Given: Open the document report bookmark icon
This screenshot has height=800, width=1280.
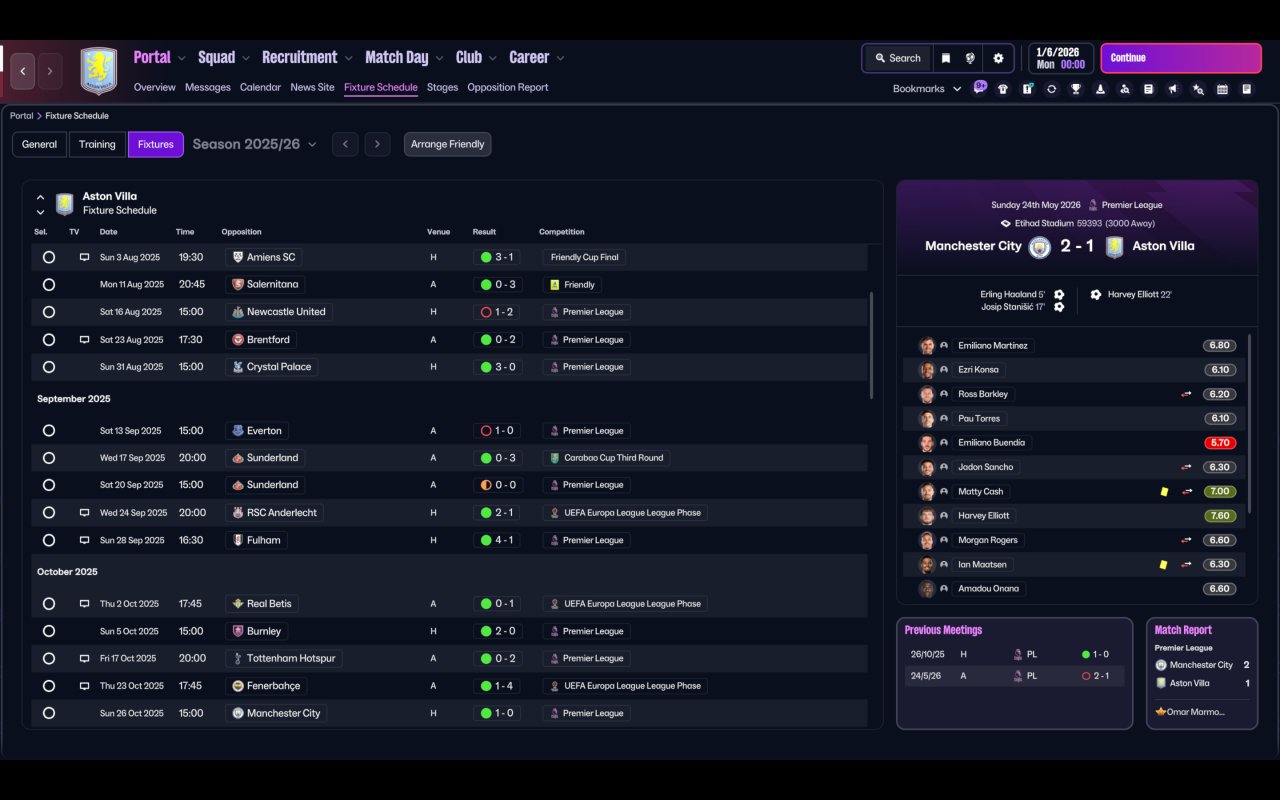Looking at the screenshot, I should (x=1149, y=89).
